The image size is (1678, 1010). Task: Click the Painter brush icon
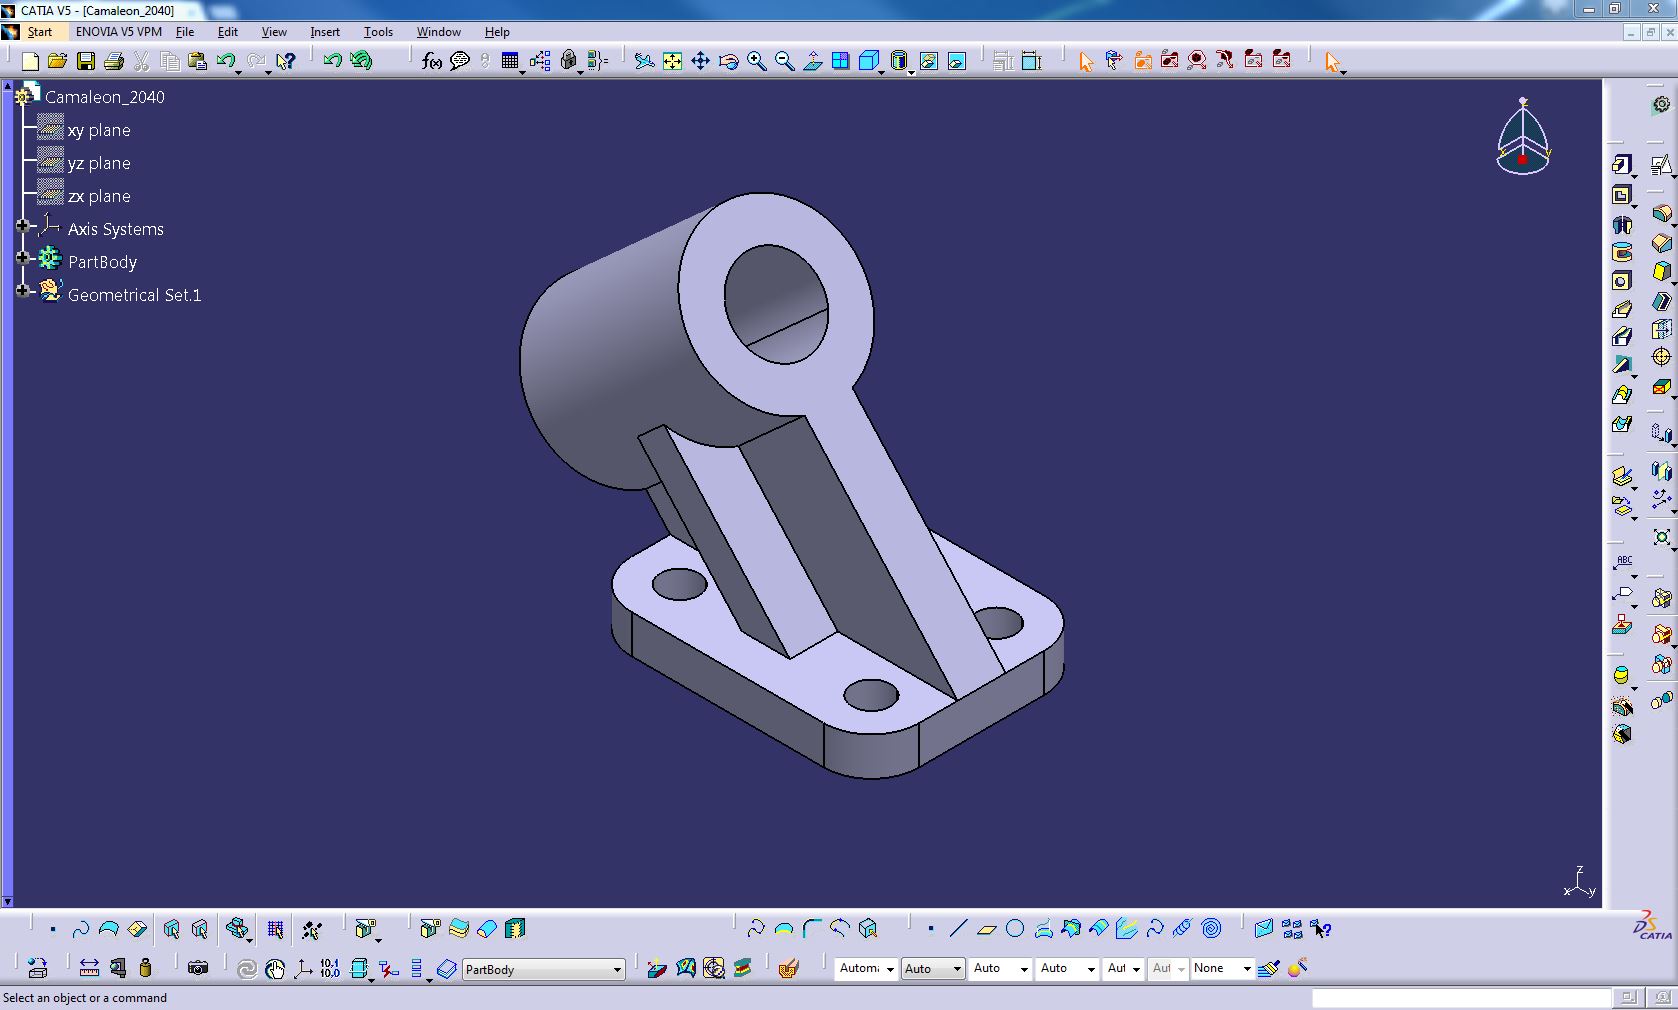(x=1268, y=968)
